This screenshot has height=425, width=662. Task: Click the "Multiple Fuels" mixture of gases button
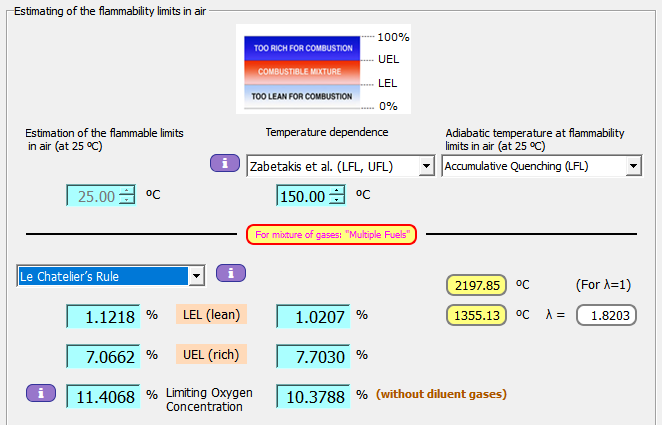(x=331, y=235)
